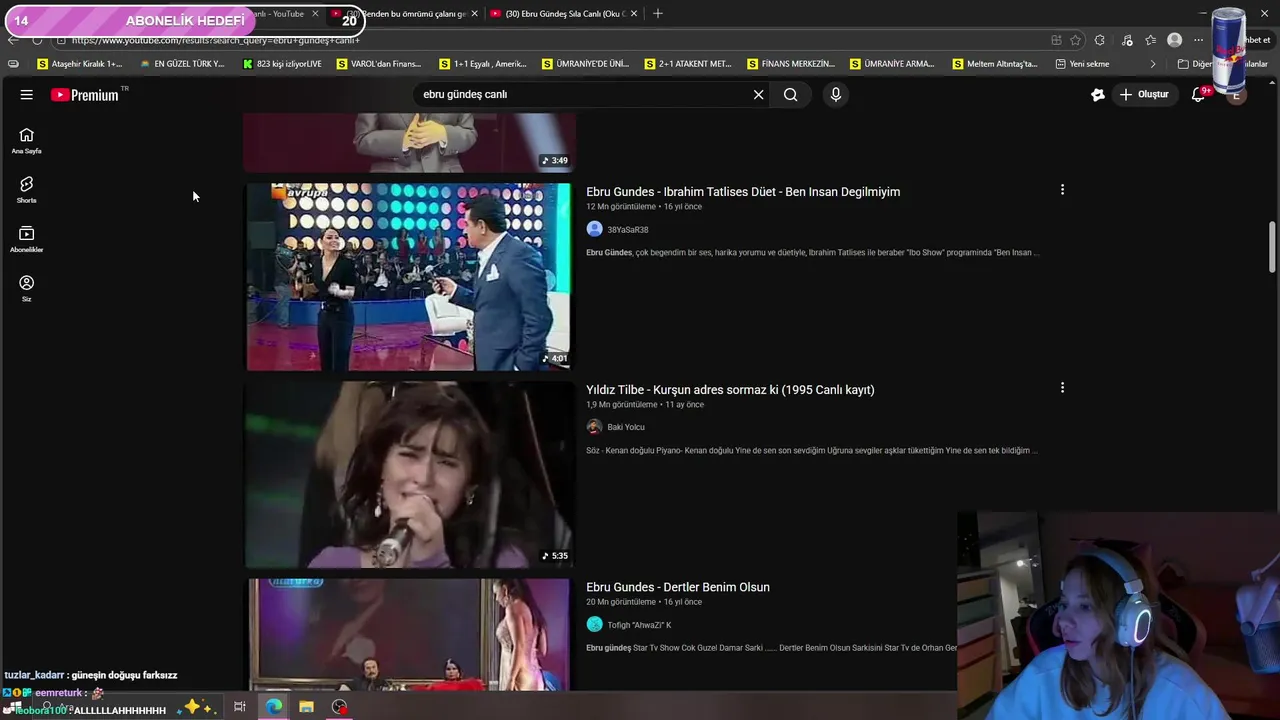The image size is (1280, 720).
Task: Click the page vertical scrollbar thumb
Action: pos(1272,246)
